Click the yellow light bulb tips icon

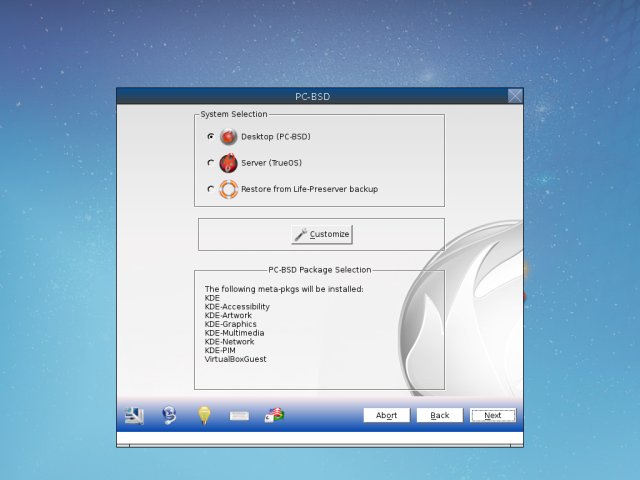pyautogui.click(x=204, y=416)
